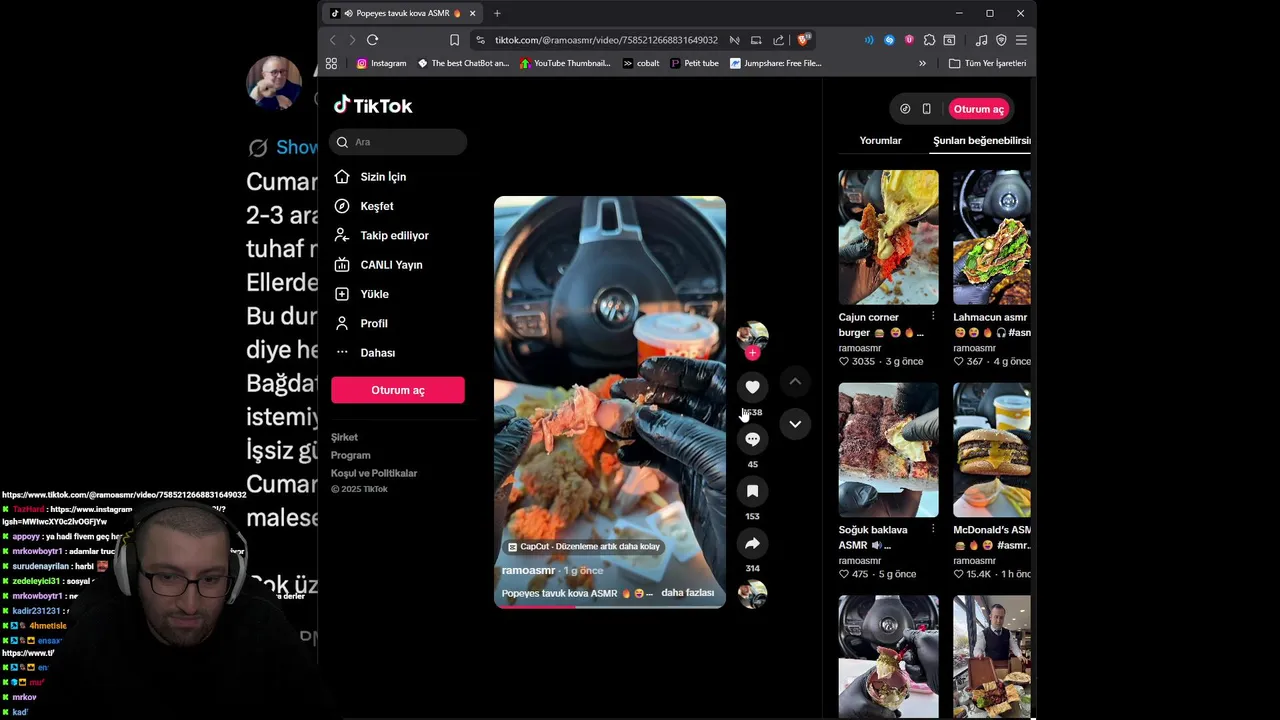The width and height of the screenshot is (1280, 720).
Task: Go to the next video with down chevron
Action: click(795, 424)
